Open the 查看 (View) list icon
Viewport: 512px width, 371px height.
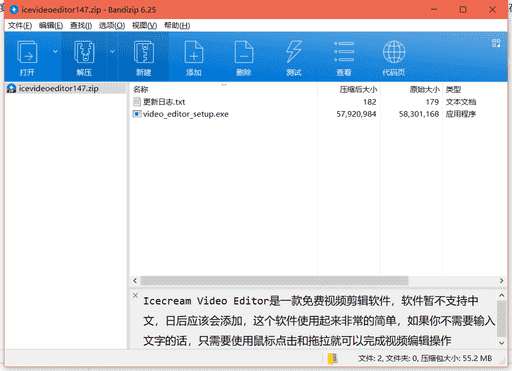click(x=344, y=52)
